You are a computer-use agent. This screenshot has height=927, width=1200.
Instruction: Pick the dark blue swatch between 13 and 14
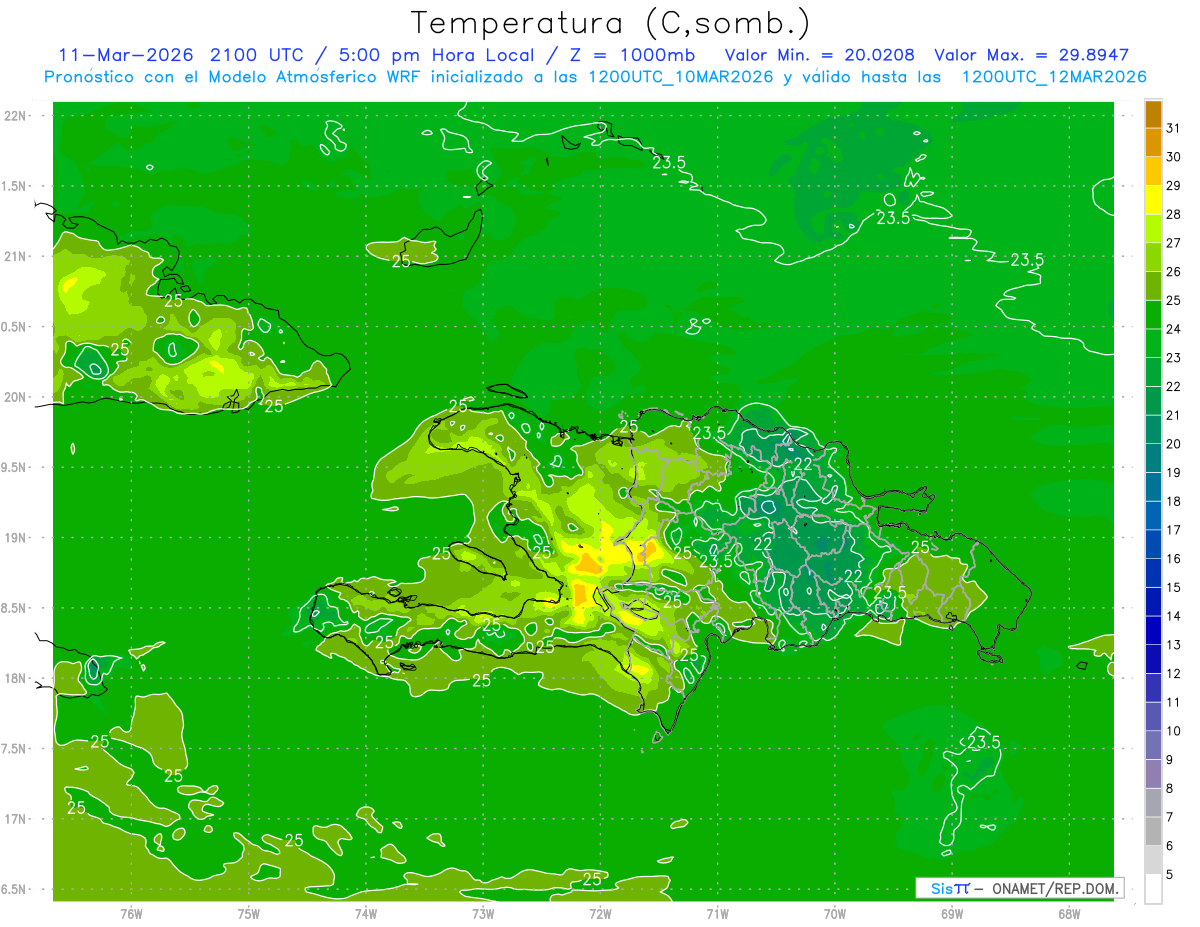[x=1153, y=631]
